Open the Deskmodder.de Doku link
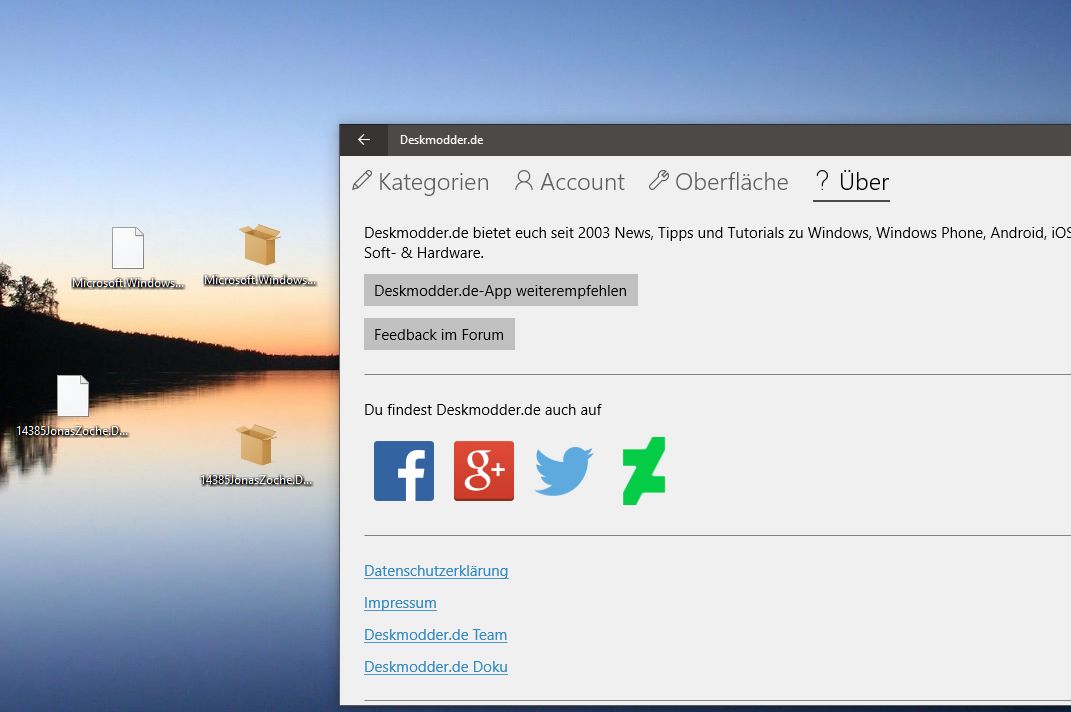 [436, 667]
